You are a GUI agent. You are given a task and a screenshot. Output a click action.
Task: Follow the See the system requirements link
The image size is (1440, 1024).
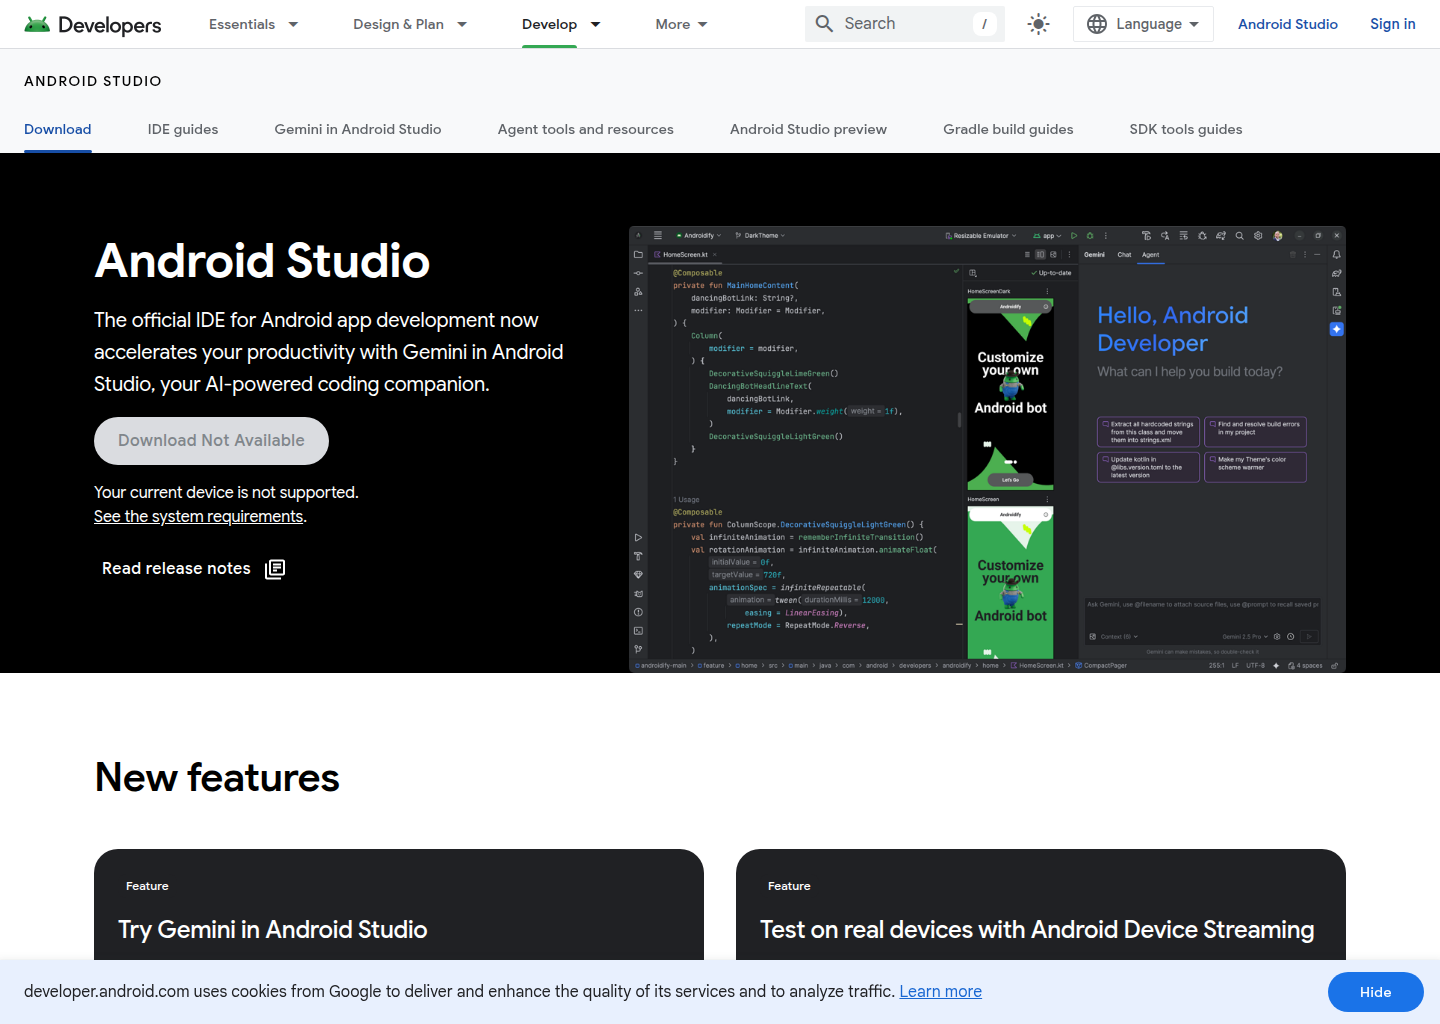199,516
